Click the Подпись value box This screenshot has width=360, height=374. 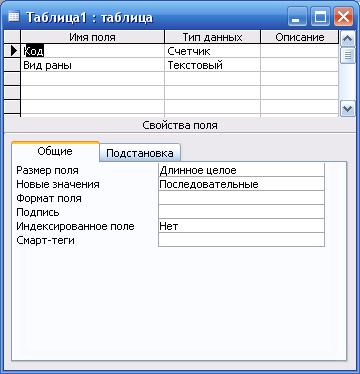coord(241,212)
